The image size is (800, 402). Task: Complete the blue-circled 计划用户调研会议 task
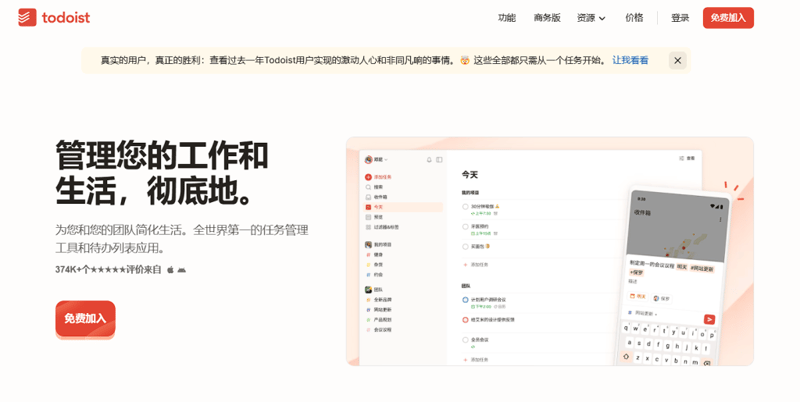(x=465, y=300)
